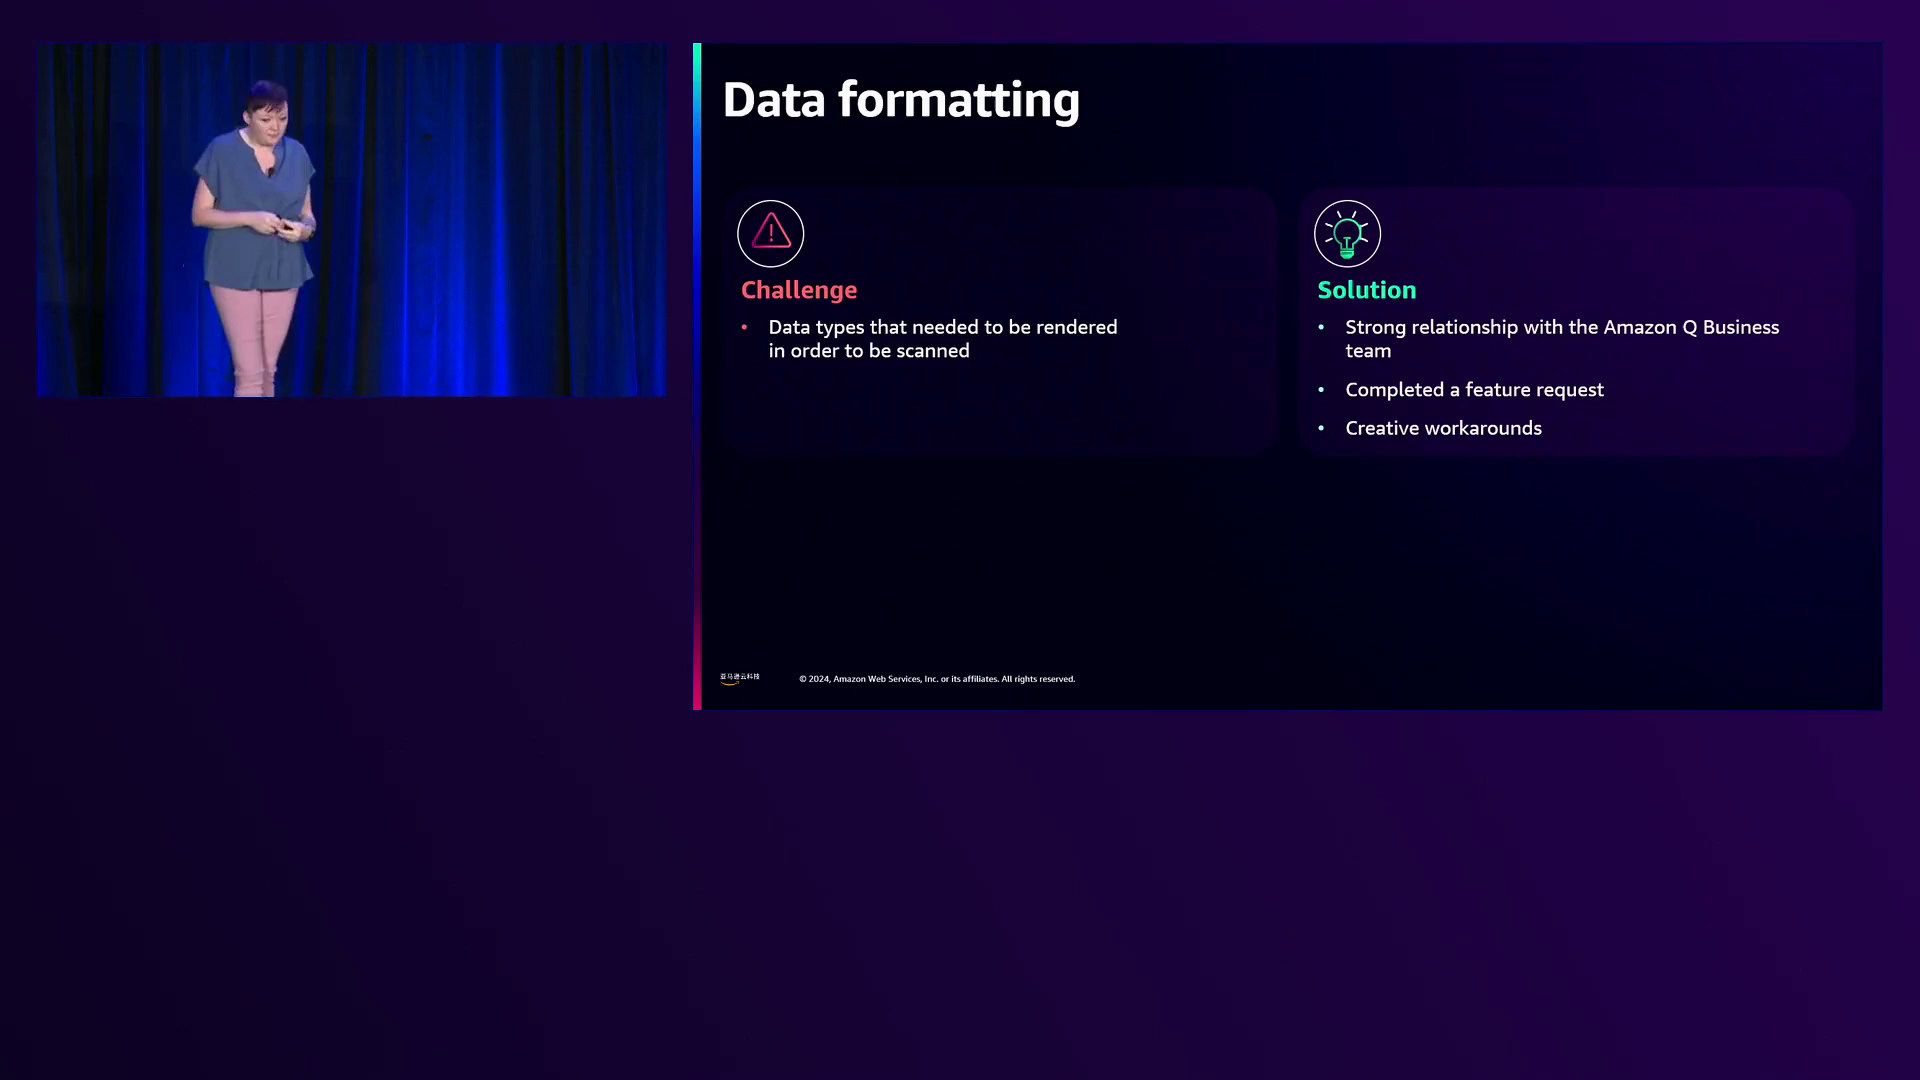Click the 'Data formatting' slide title

pyautogui.click(x=901, y=100)
